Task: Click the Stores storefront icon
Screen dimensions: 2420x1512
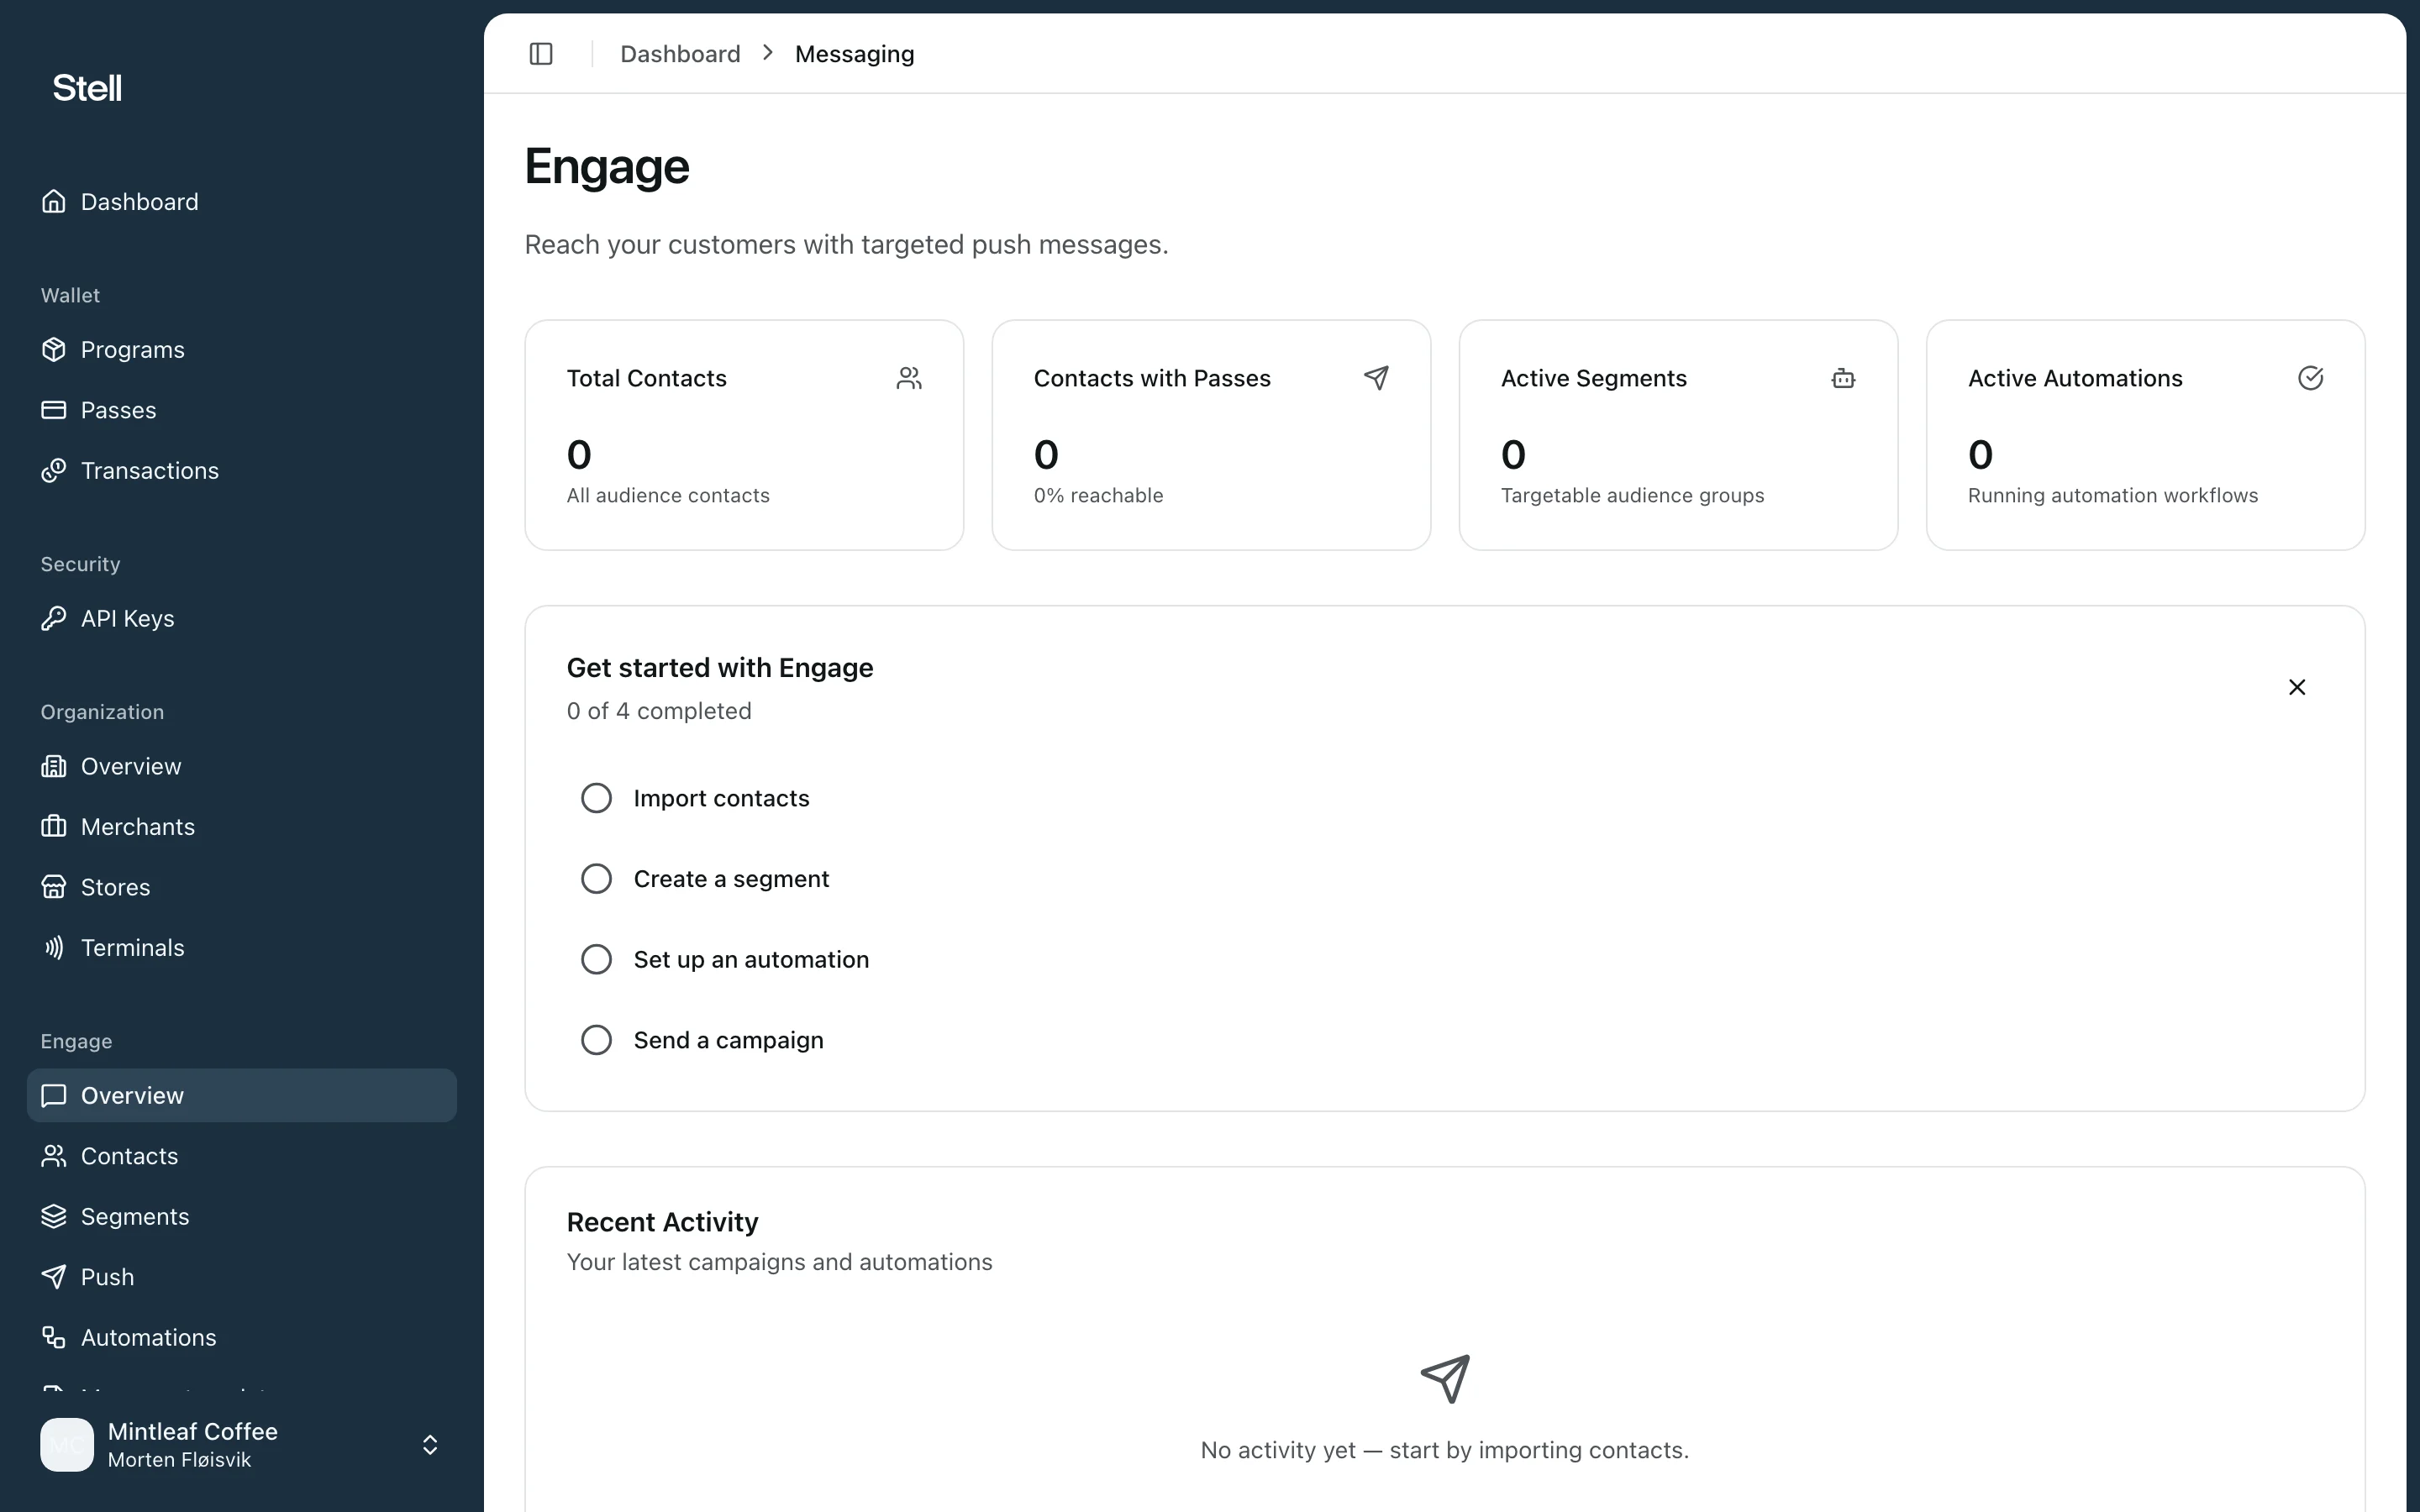Action: point(54,888)
